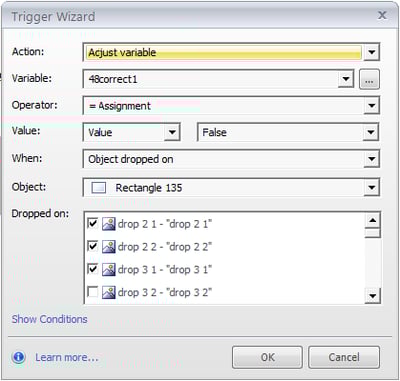This screenshot has width=400, height=381.
Task: Click the Cancel button
Action: (x=344, y=357)
